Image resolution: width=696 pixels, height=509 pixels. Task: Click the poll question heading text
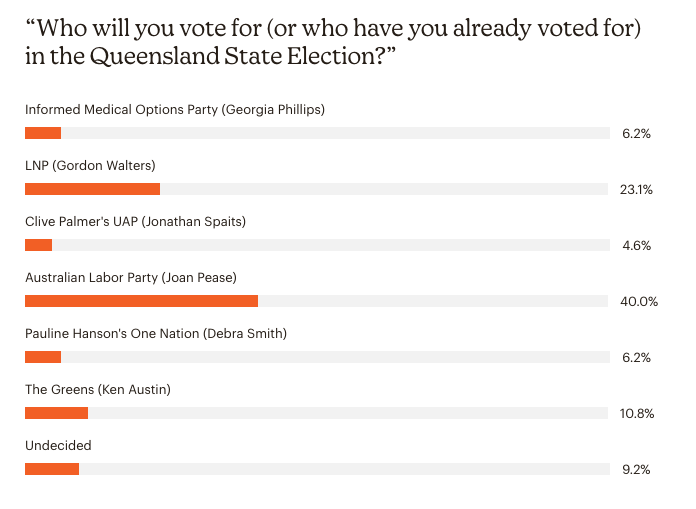pyautogui.click(x=333, y=42)
